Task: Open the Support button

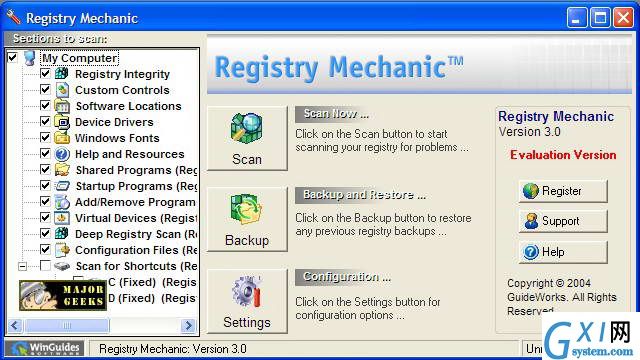Action: coord(563,221)
